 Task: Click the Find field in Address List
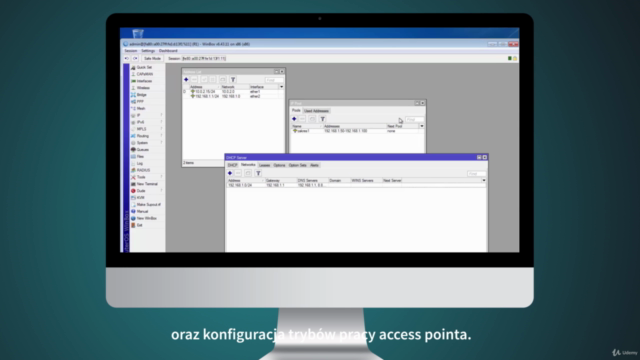click(273, 80)
